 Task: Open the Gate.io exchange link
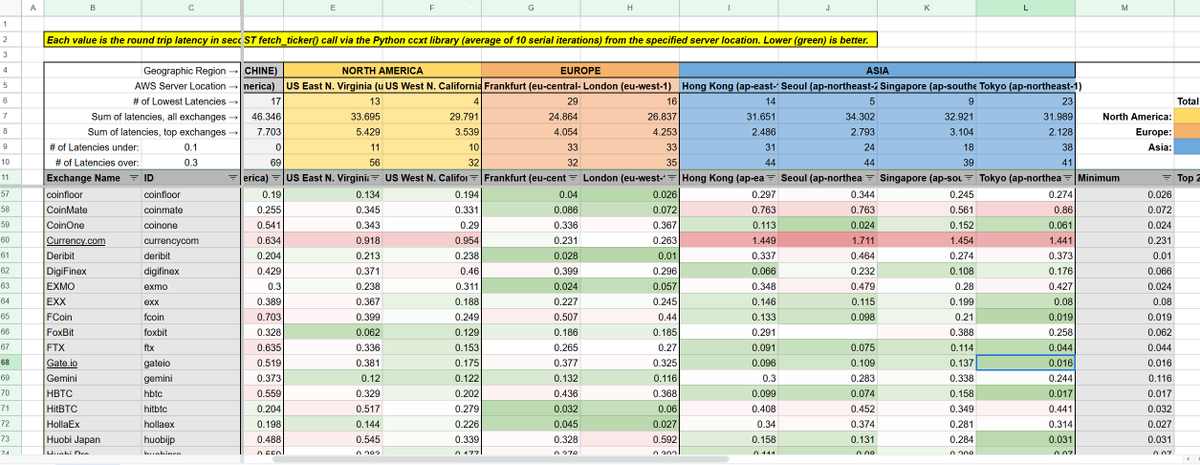62,362
